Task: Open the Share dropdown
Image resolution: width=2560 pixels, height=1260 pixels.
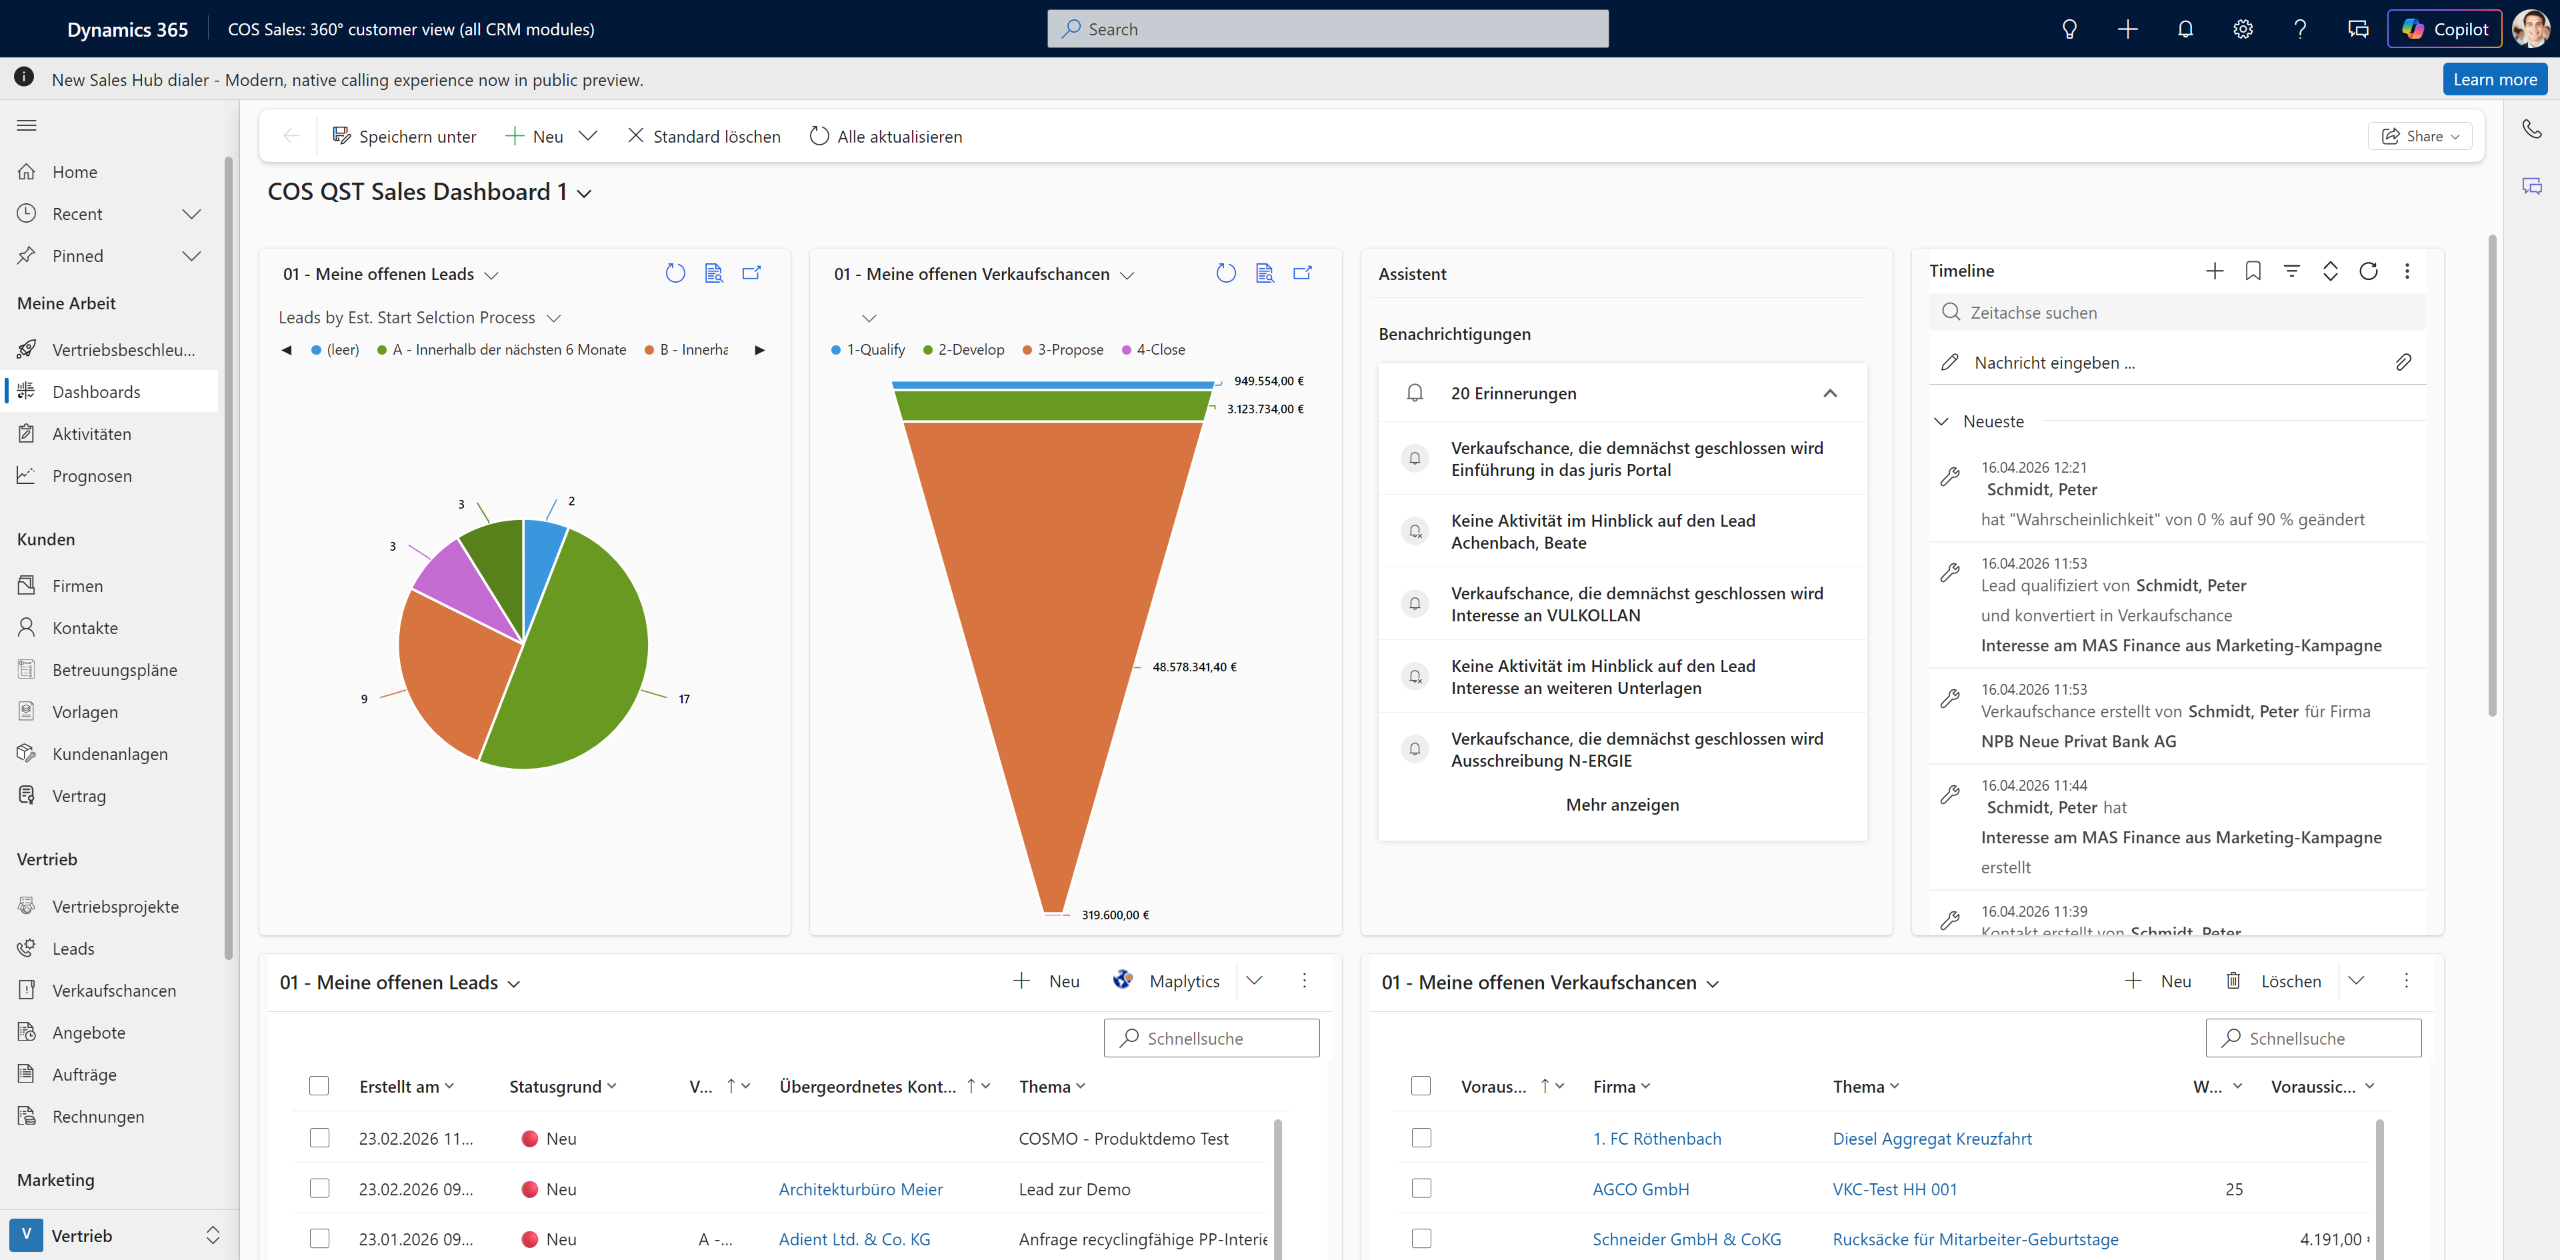Action: pos(2420,136)
